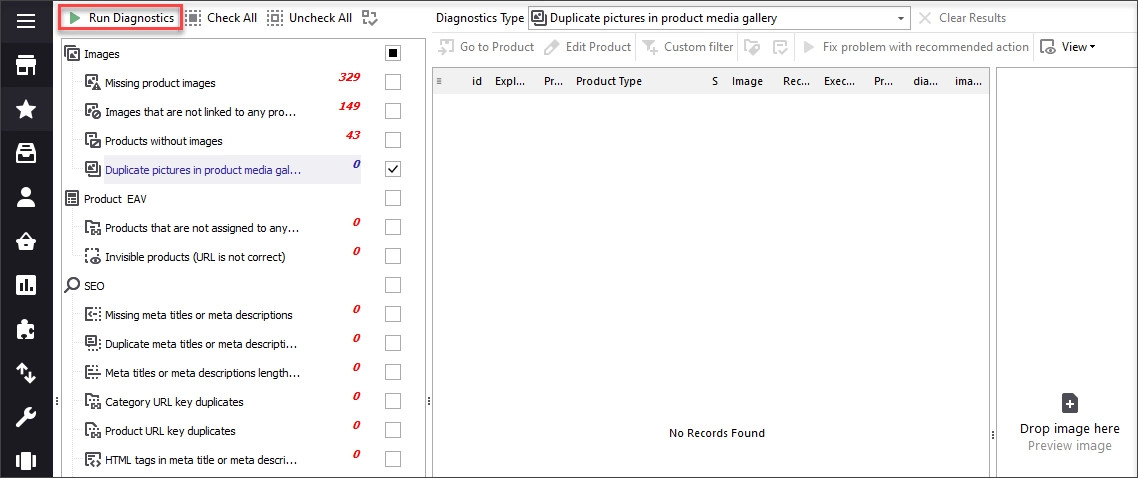The width and height of the screenshot is (1138, 478).
Task: Click the Missing product images row icon
Action: tap(92, 82)
